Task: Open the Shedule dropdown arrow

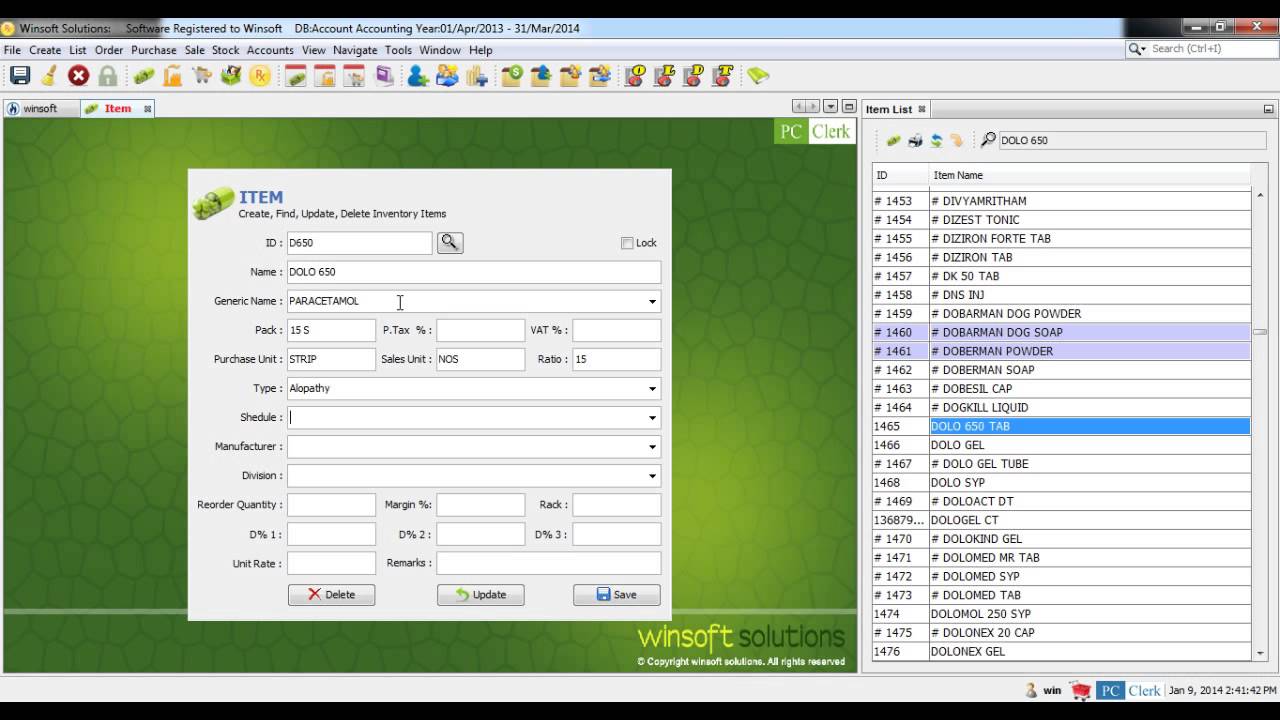Action: tap(652, 417)
